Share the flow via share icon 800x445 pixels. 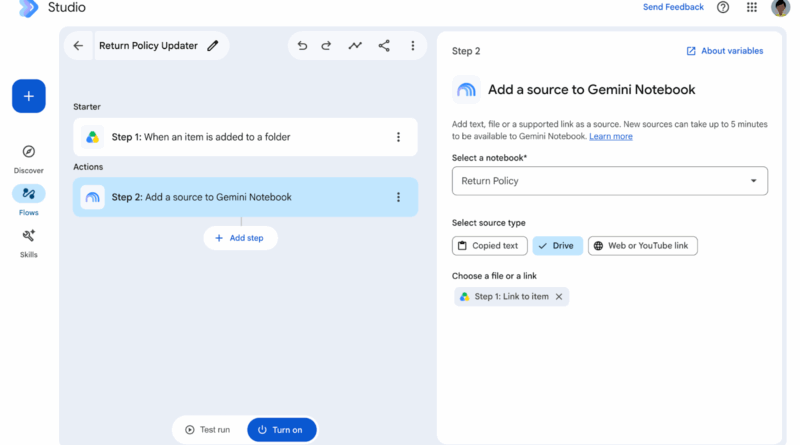384,45
